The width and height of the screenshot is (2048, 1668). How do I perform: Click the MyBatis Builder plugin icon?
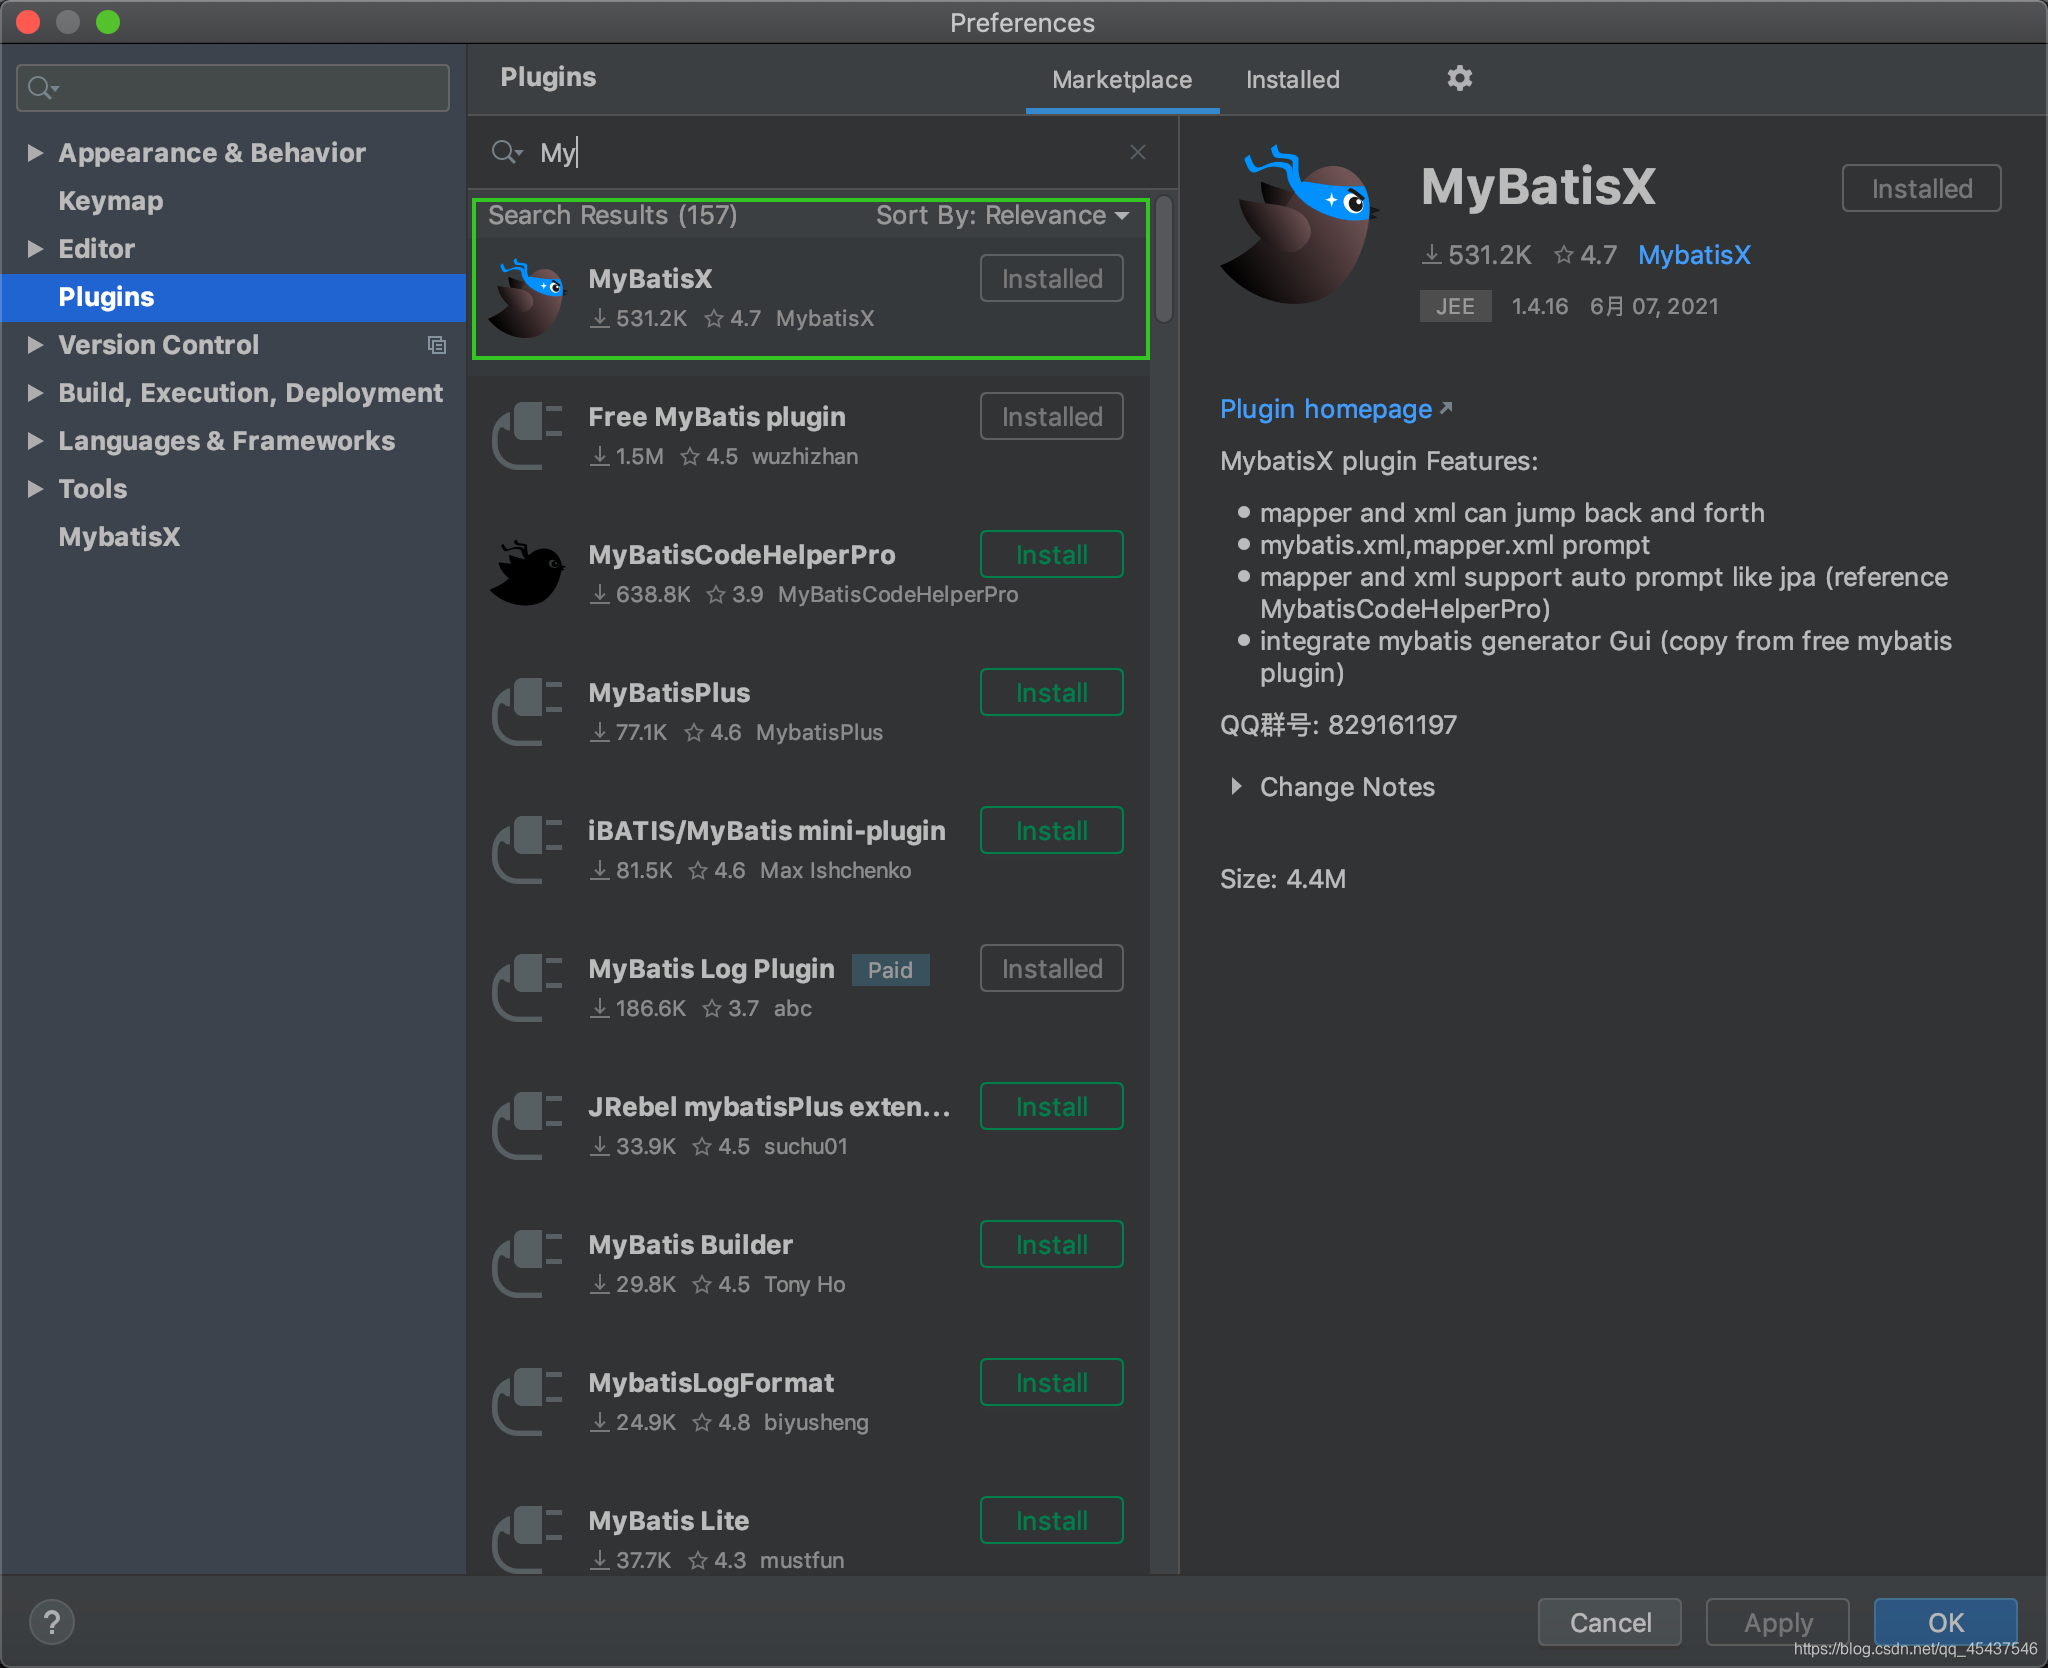pos(528,1264)
